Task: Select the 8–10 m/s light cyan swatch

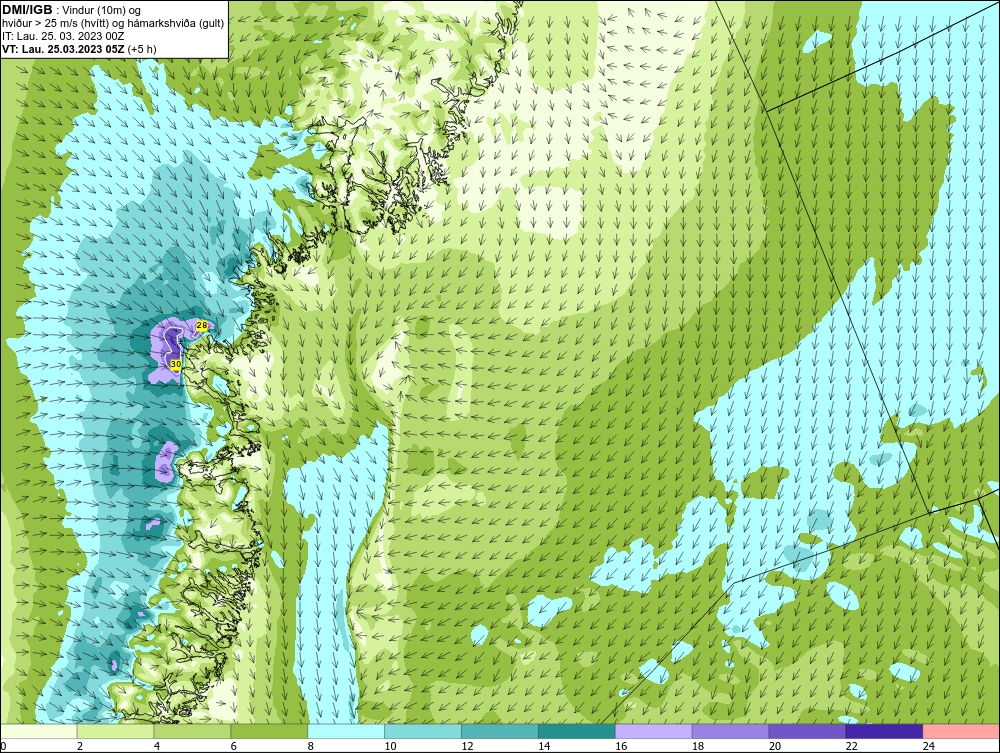Action: [x=346, y=731]
